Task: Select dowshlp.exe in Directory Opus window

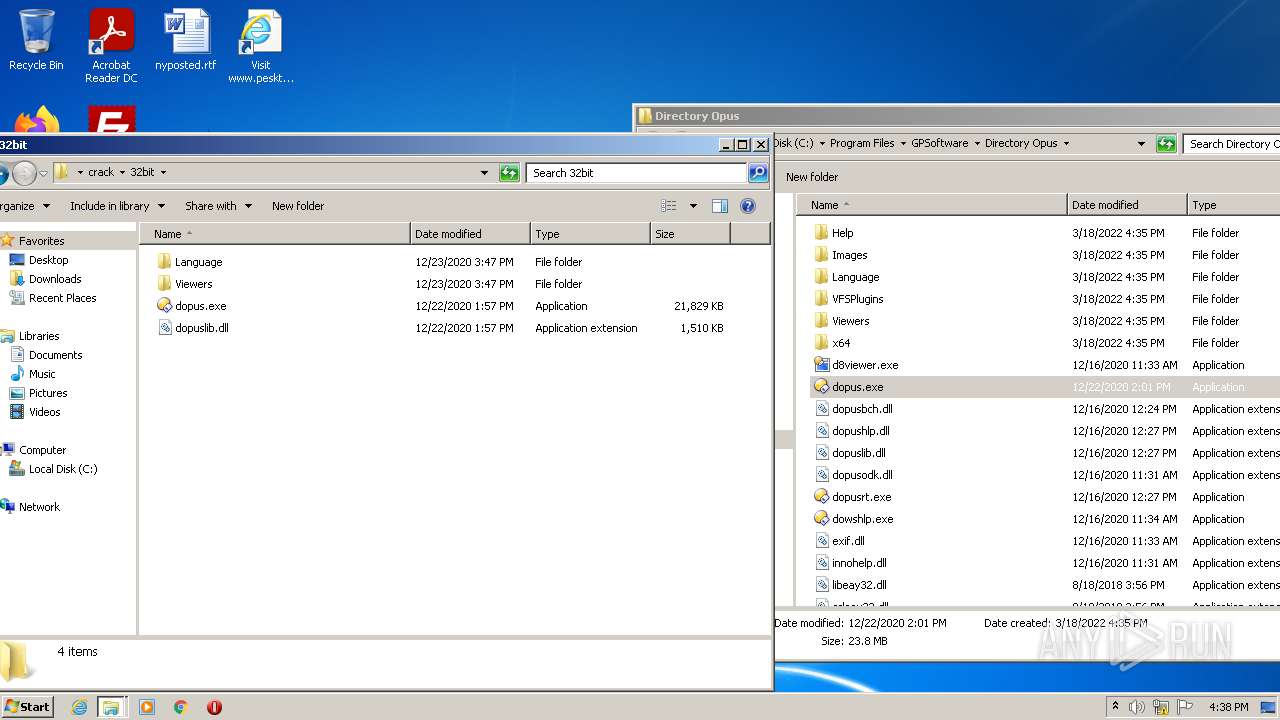Action: tap(862, 519)
